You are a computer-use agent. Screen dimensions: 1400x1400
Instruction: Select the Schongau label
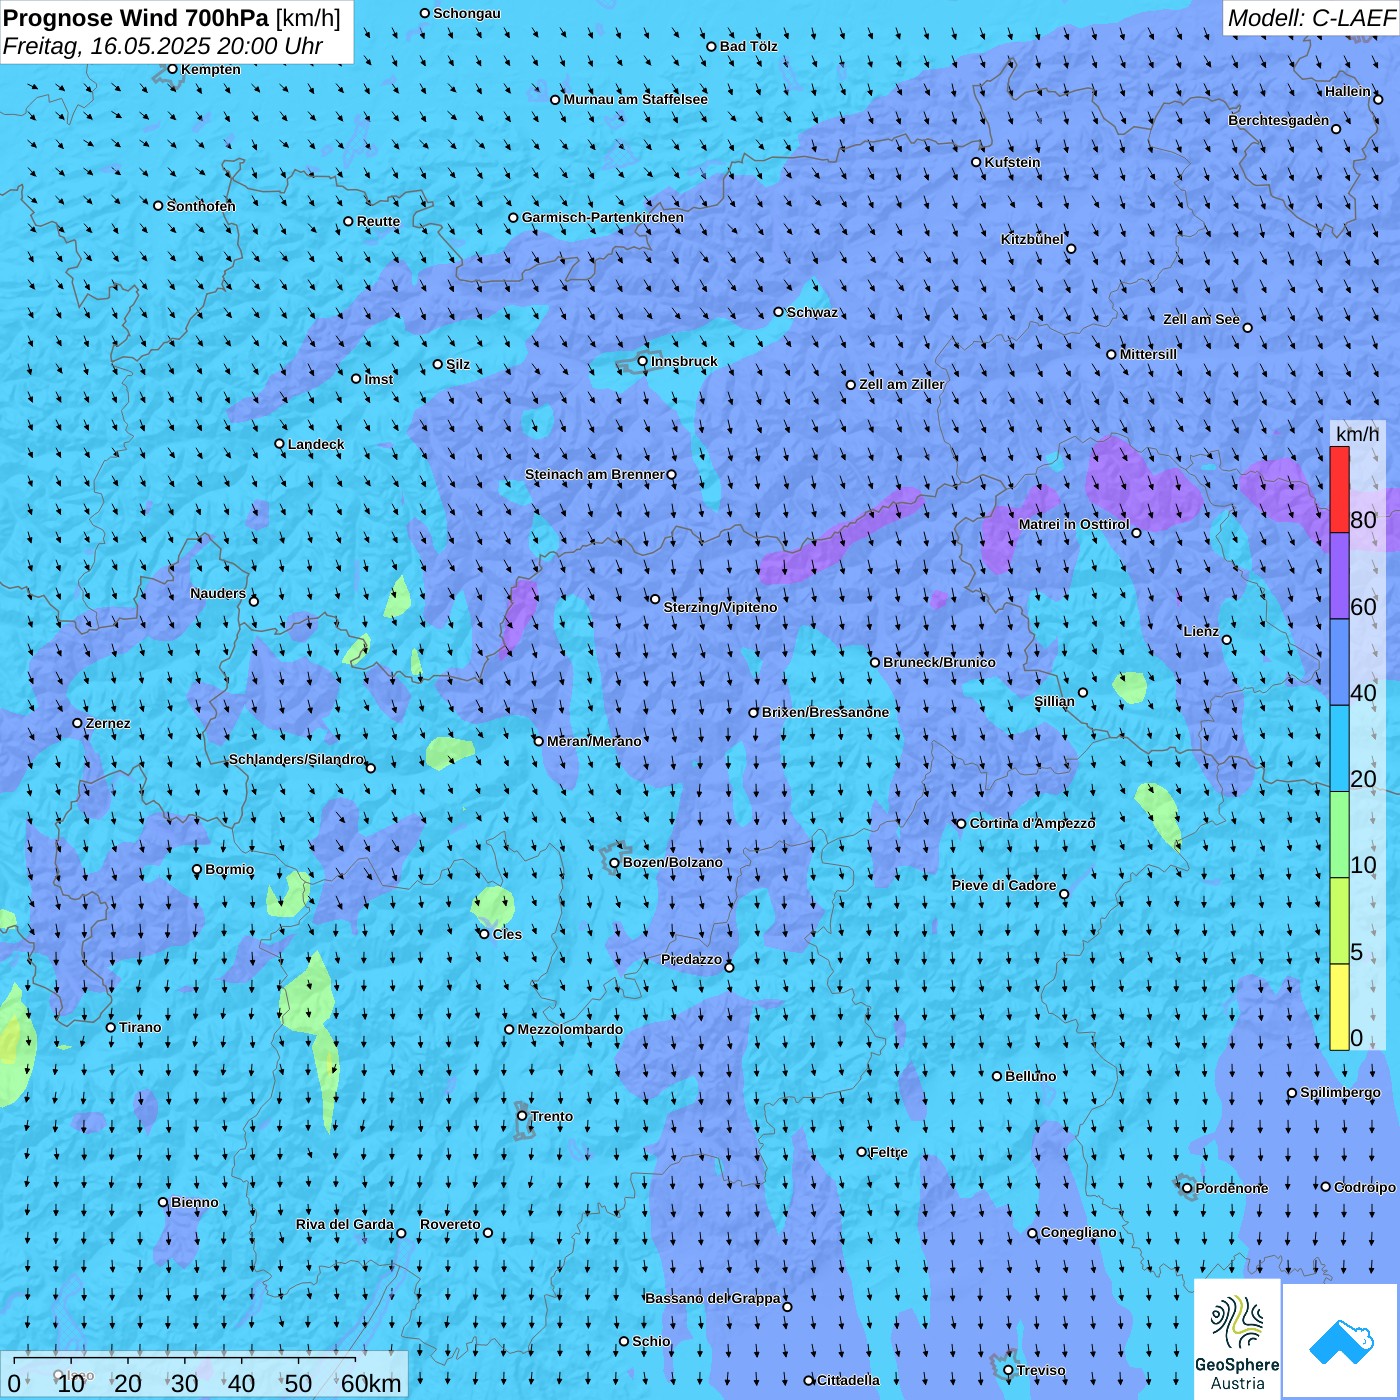pyautogui.click(x=467, y=13)
